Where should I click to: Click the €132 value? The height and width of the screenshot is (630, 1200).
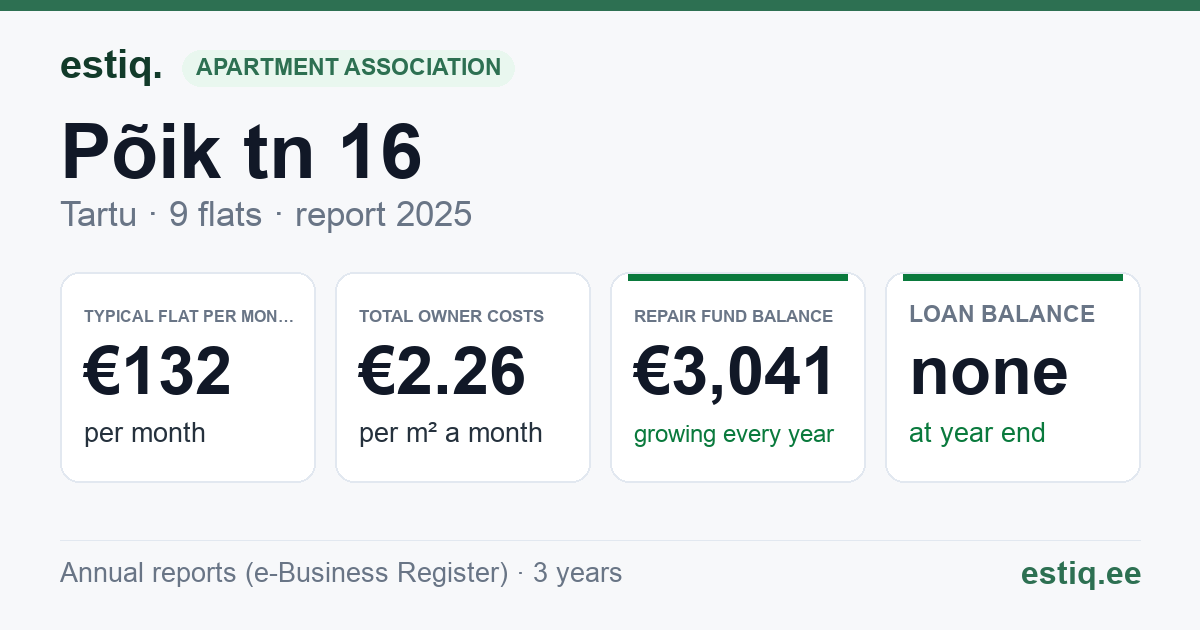coord(158,371)
